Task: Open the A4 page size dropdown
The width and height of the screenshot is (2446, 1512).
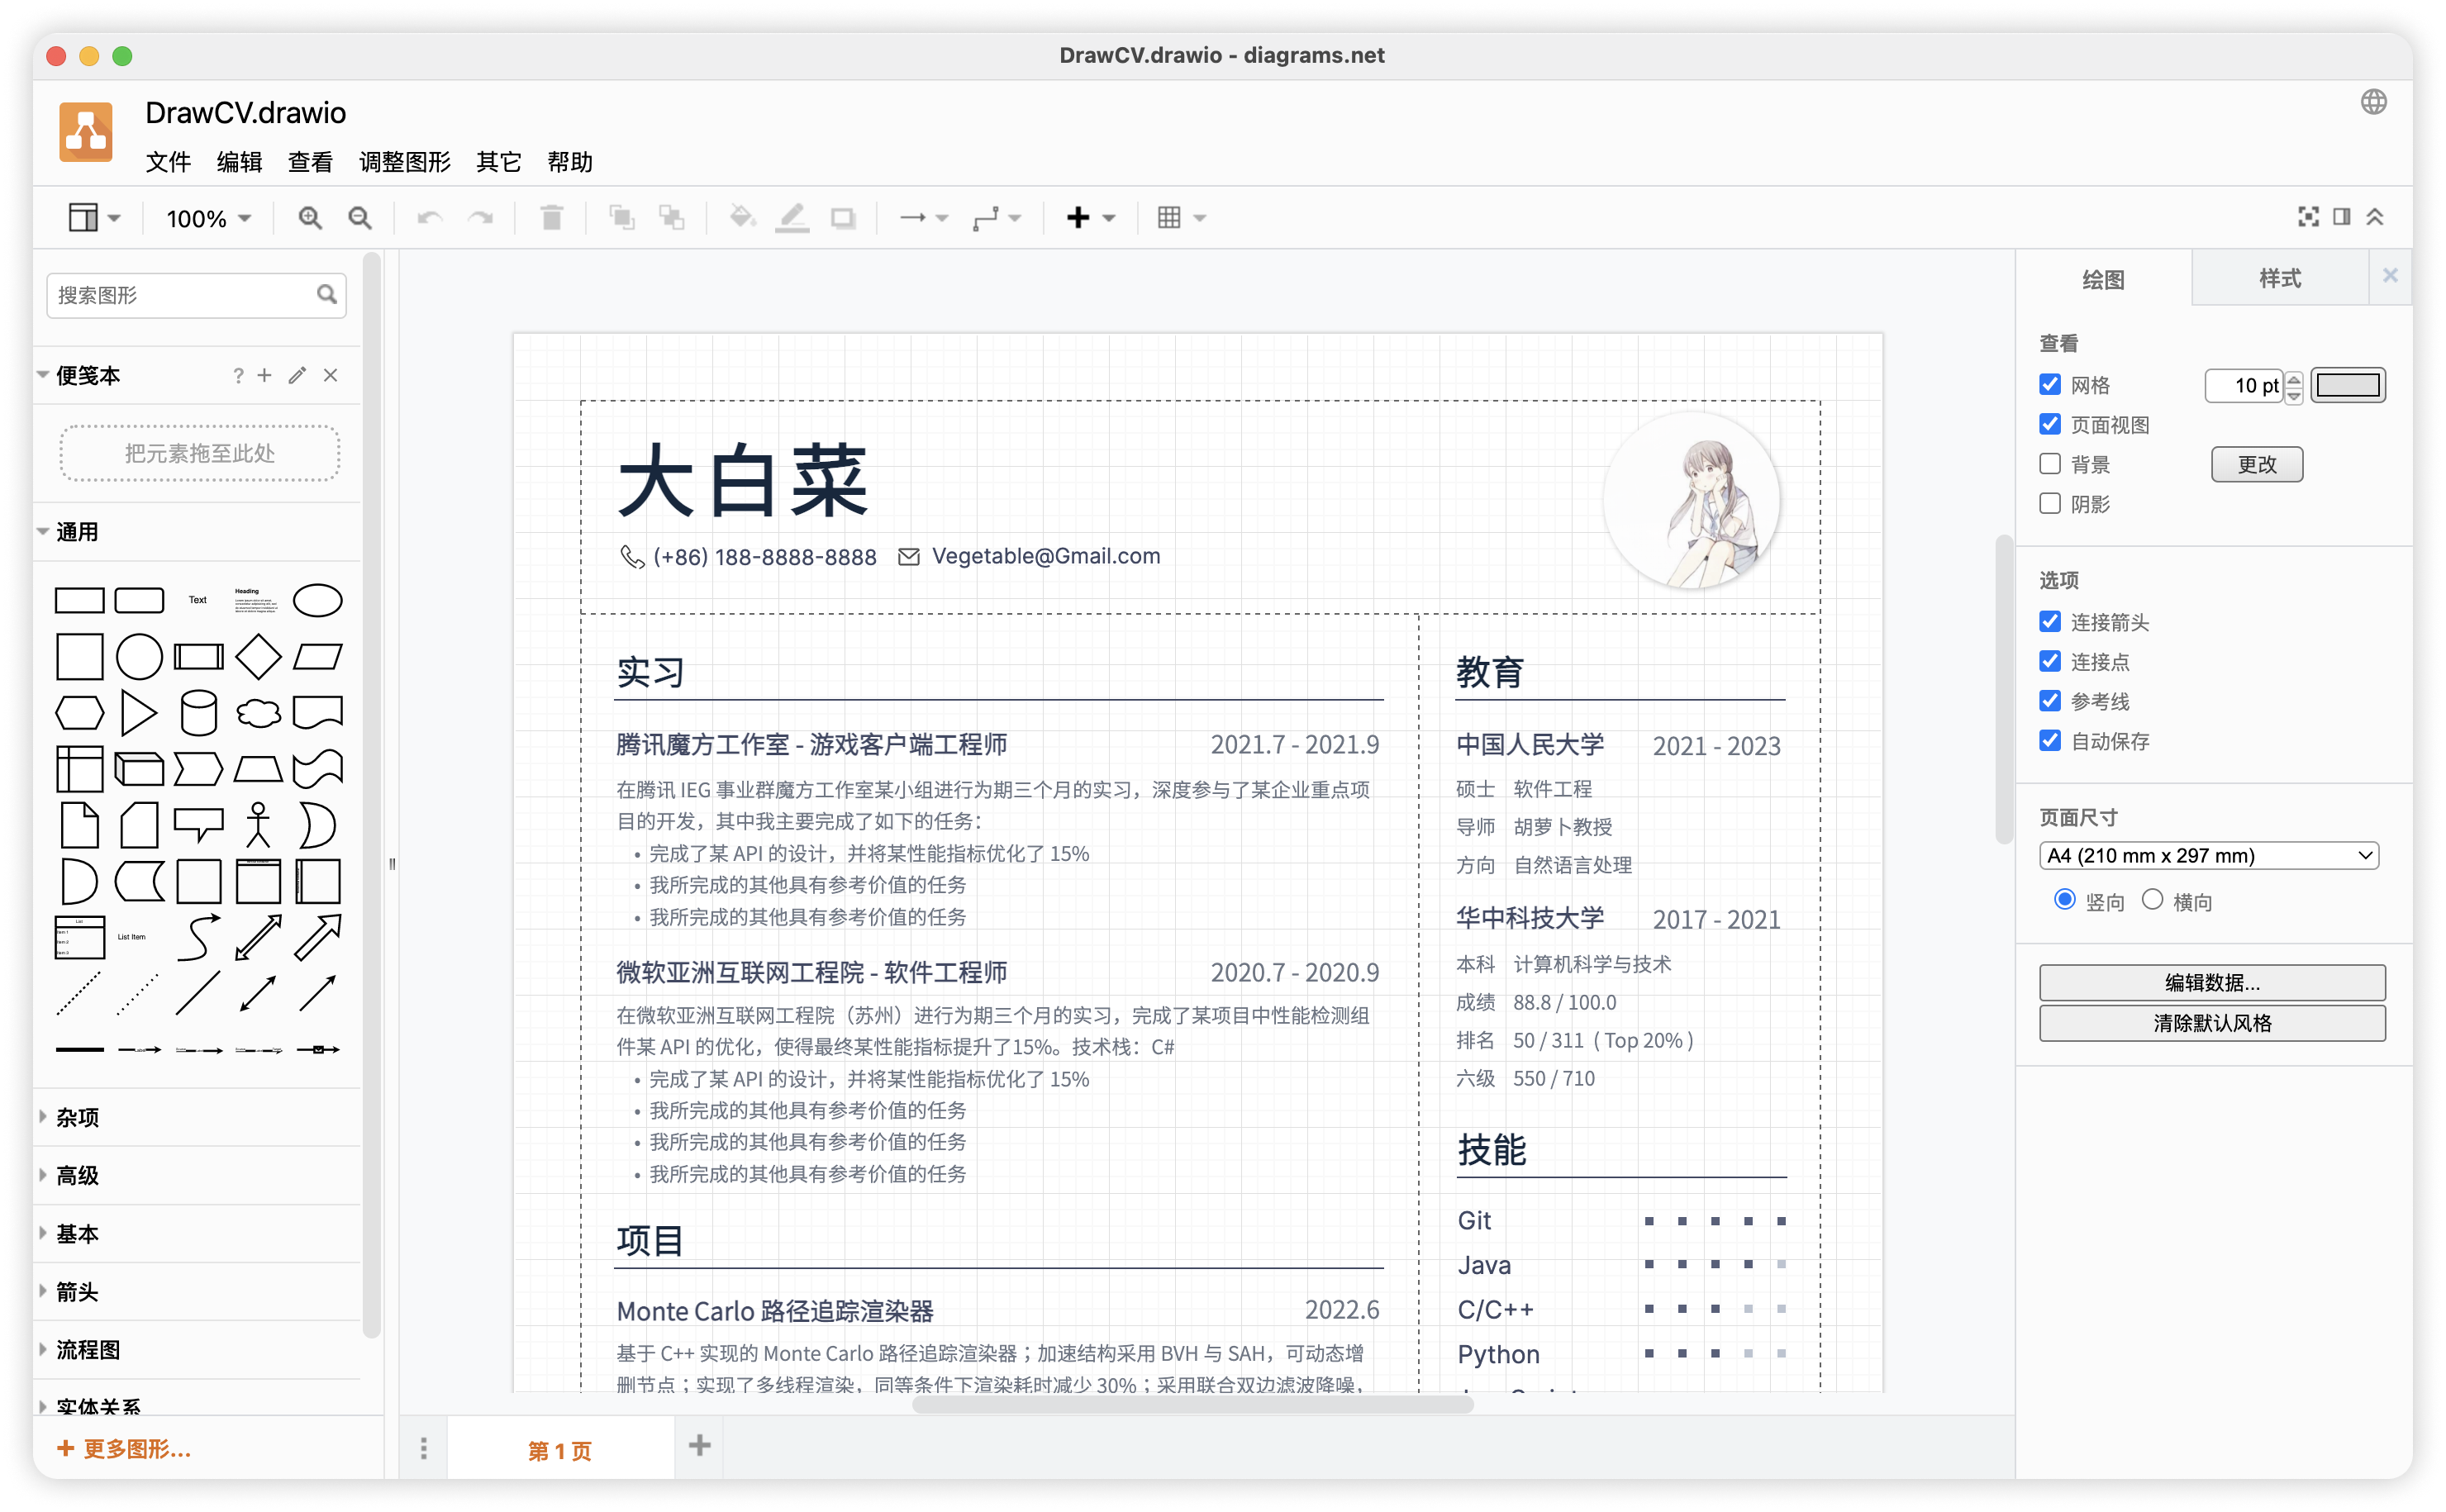Action: 2208,856
